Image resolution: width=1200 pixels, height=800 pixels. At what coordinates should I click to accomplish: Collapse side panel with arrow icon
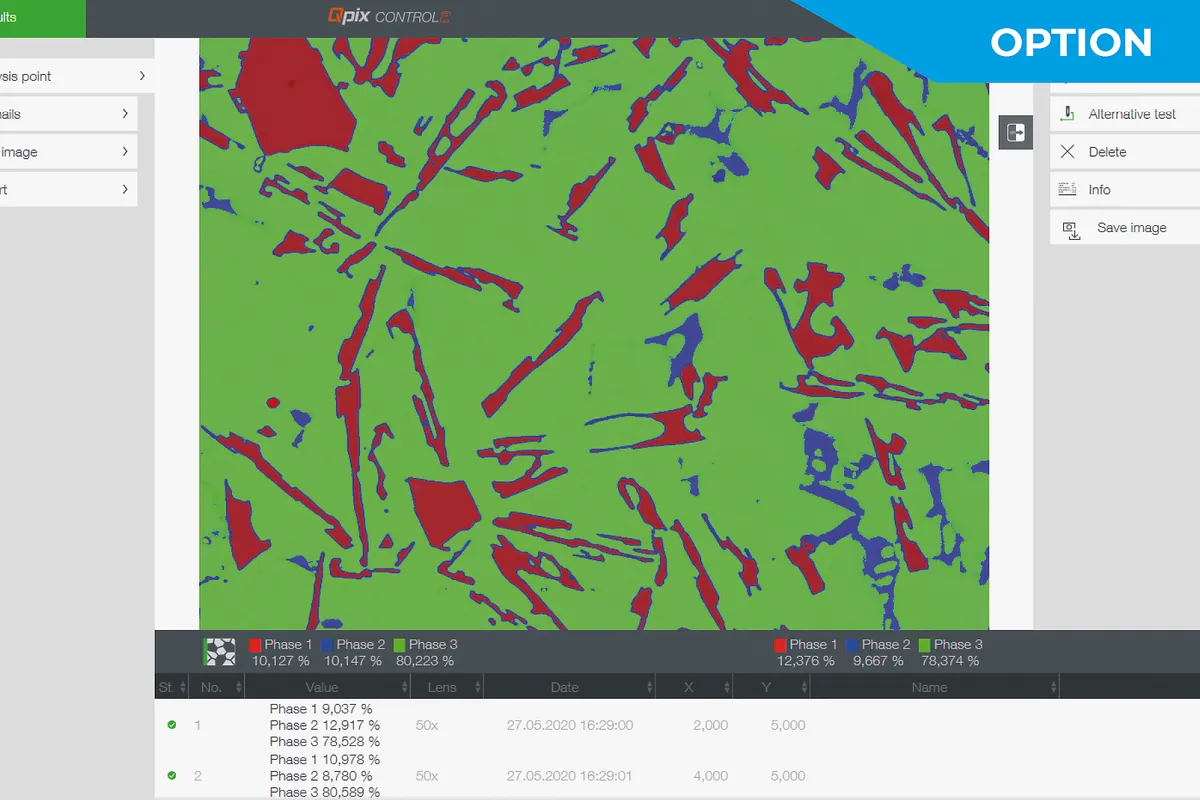click(x=1015, y=132)
